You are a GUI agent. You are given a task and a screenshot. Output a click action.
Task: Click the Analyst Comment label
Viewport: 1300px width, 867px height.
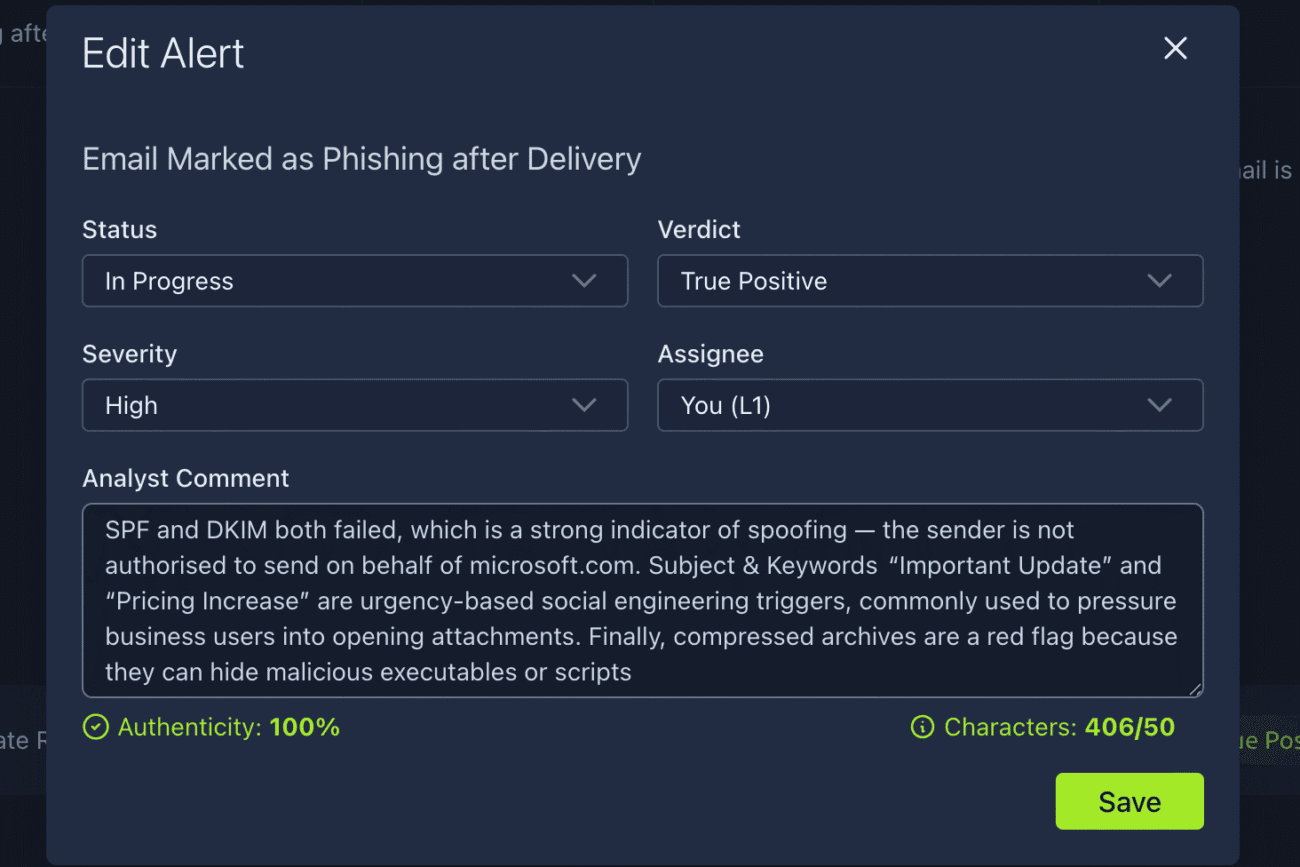pos(186,478)
